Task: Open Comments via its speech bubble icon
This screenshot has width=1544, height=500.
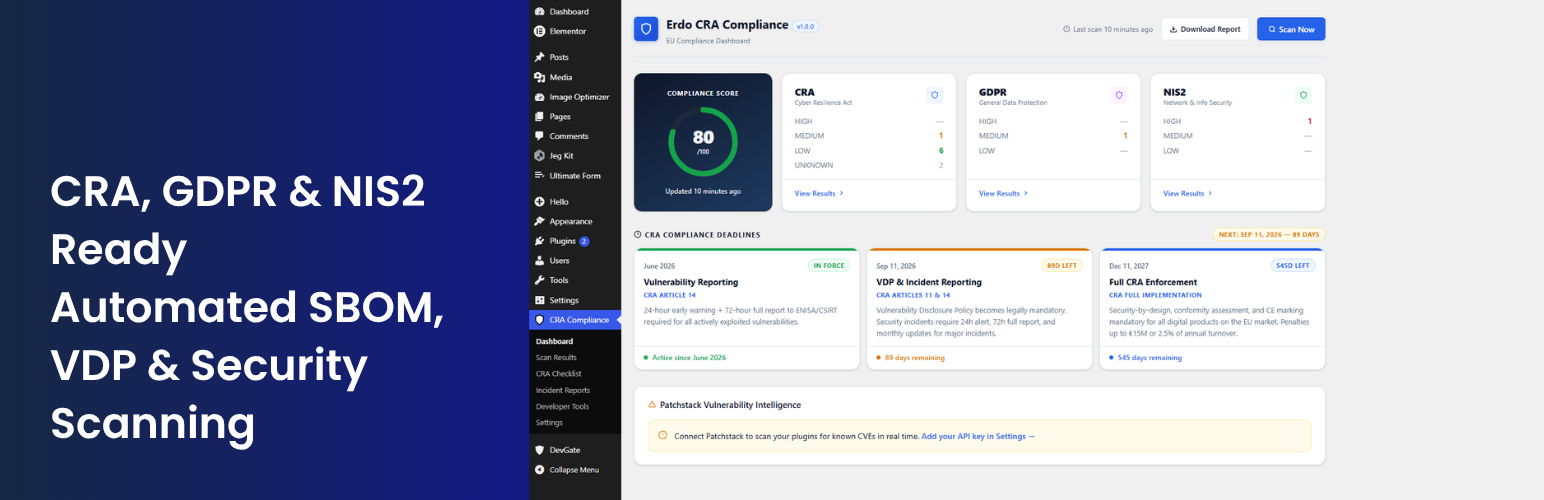Action: click(x=540, y=136)
